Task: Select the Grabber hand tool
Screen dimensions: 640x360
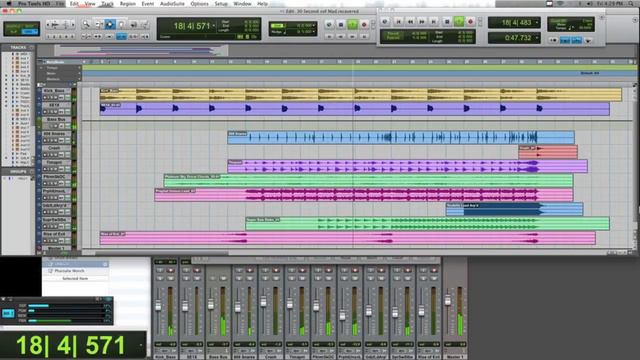Action: point(121,24)
